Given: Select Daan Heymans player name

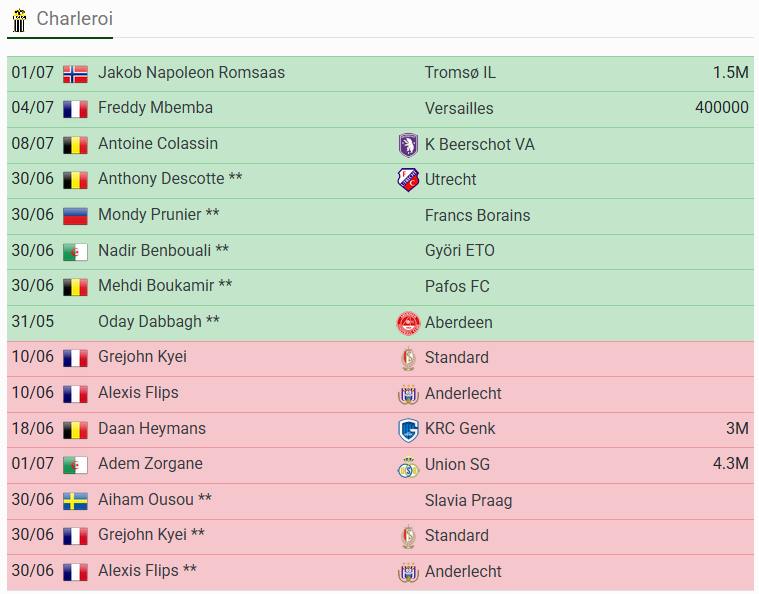Looking at the screenshot, I should [152, 428].
